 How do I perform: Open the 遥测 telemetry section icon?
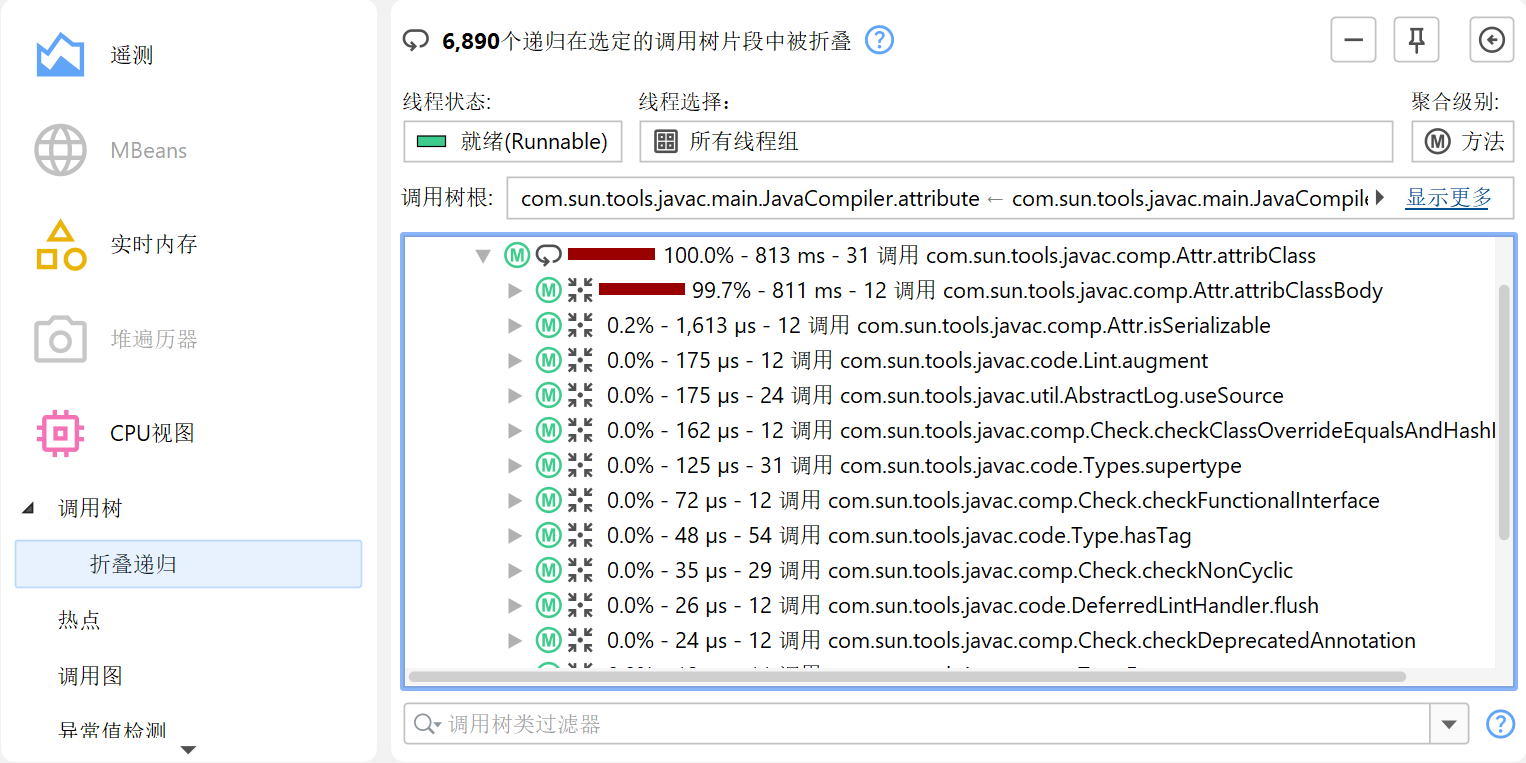click(x=60, y=55)
